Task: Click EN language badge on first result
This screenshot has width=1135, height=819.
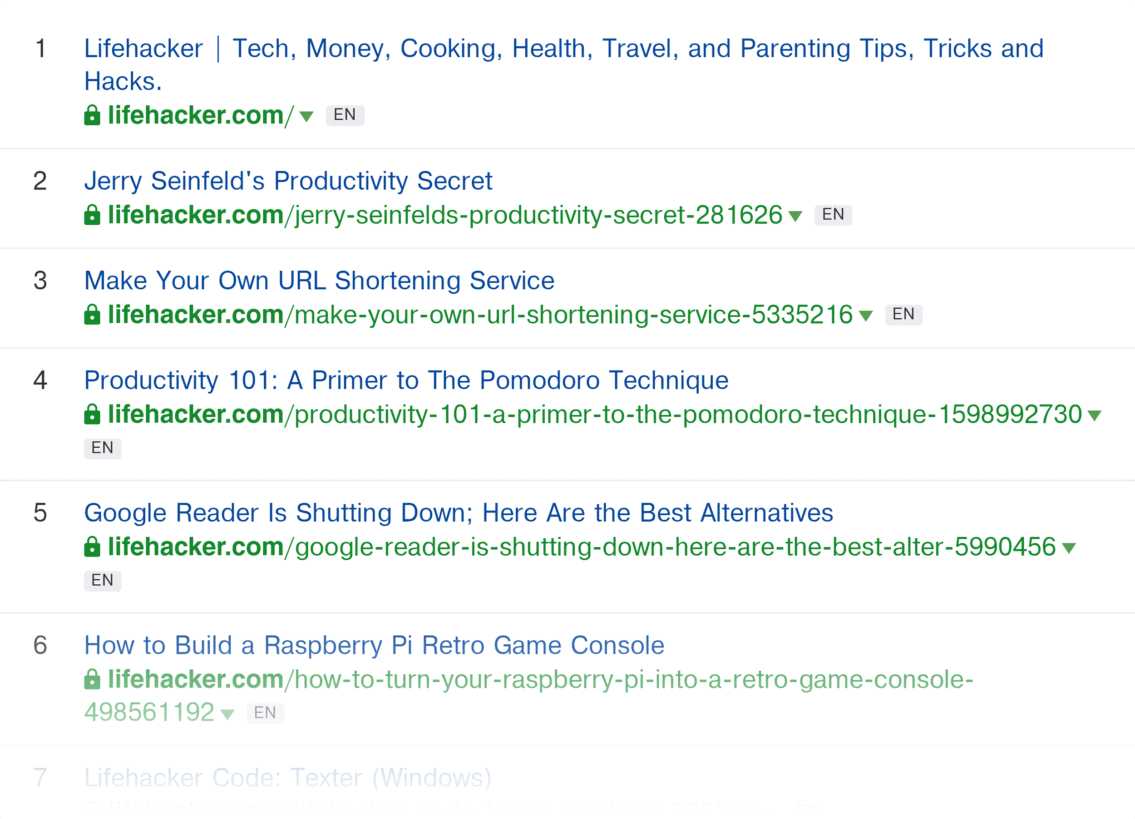Action: click(x=345, y=115)
